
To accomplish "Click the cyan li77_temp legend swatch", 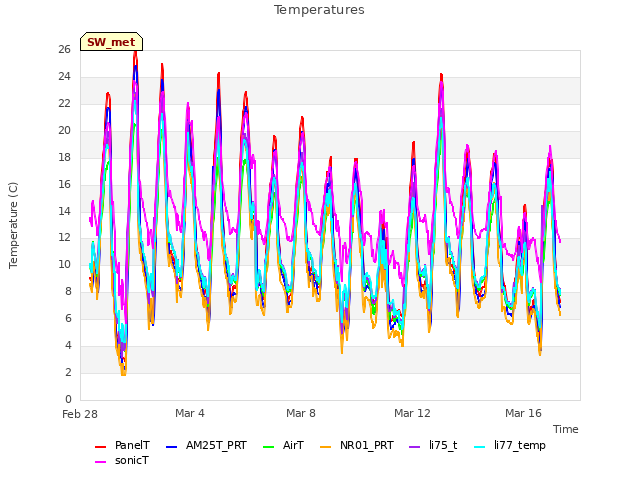I will click(480, 447).
